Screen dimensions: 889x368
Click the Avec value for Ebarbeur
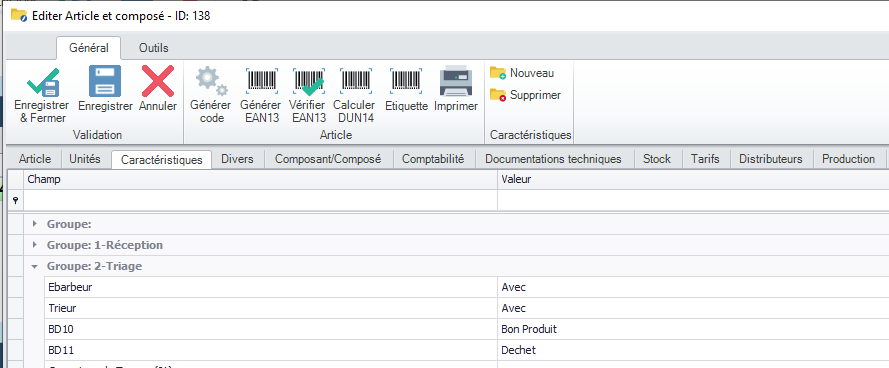tap(693, 287)
